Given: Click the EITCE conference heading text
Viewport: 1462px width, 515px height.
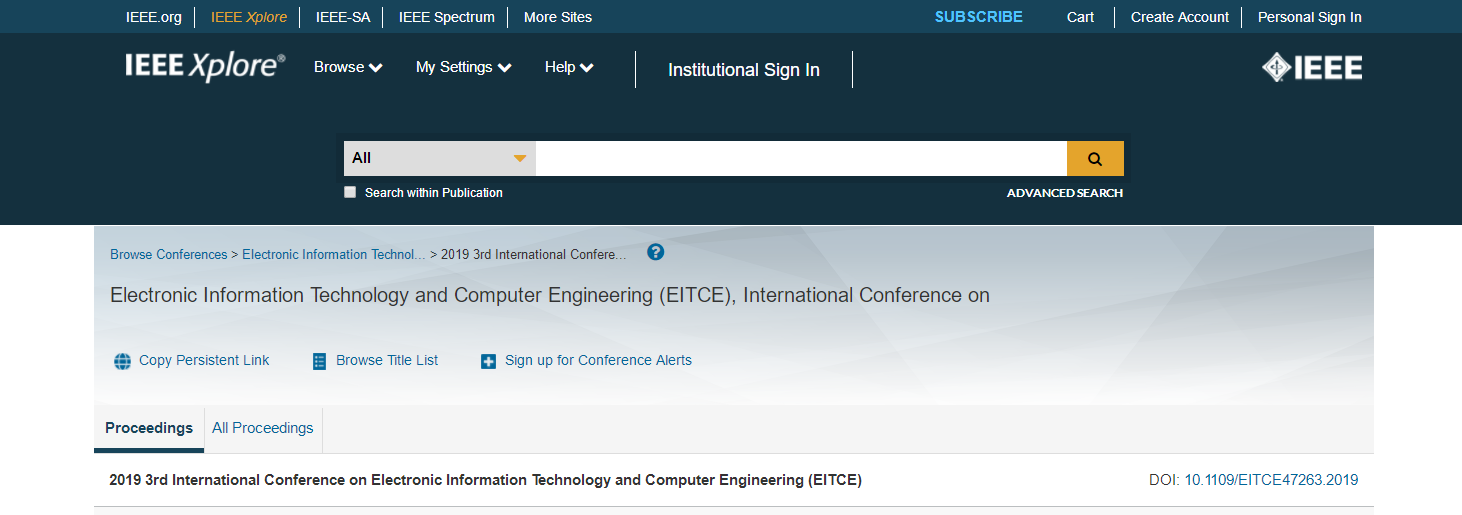Looking at the screenshot, I should 550,295.
